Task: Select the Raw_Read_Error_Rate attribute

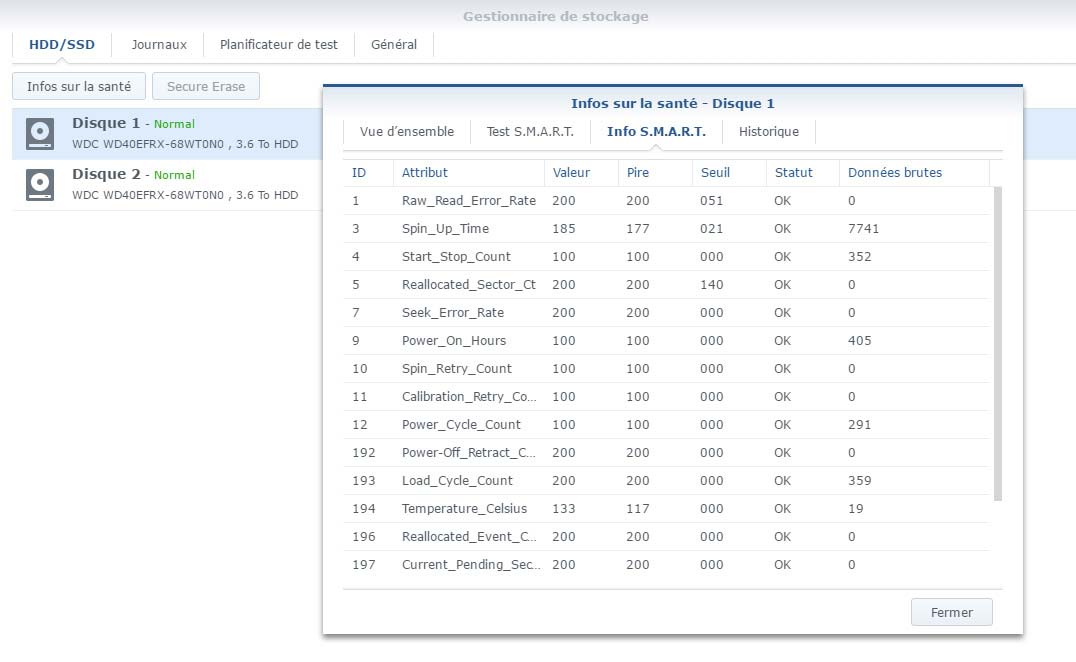Action: click(469, 201)
